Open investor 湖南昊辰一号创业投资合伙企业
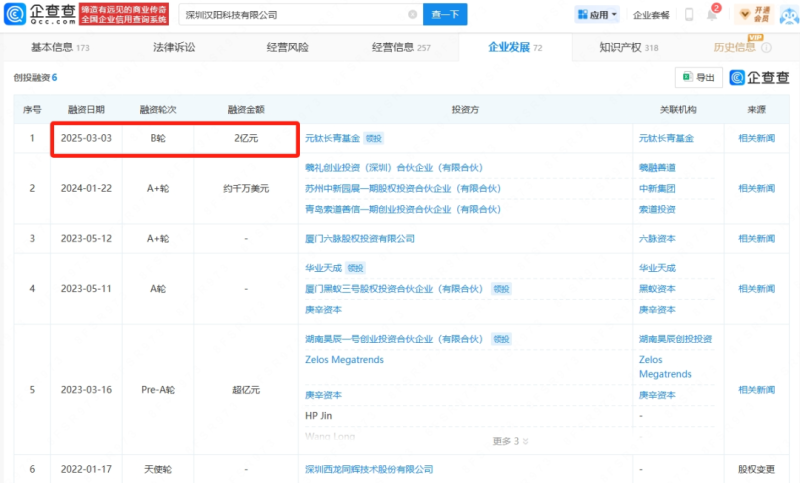 [x=393, y=339]
